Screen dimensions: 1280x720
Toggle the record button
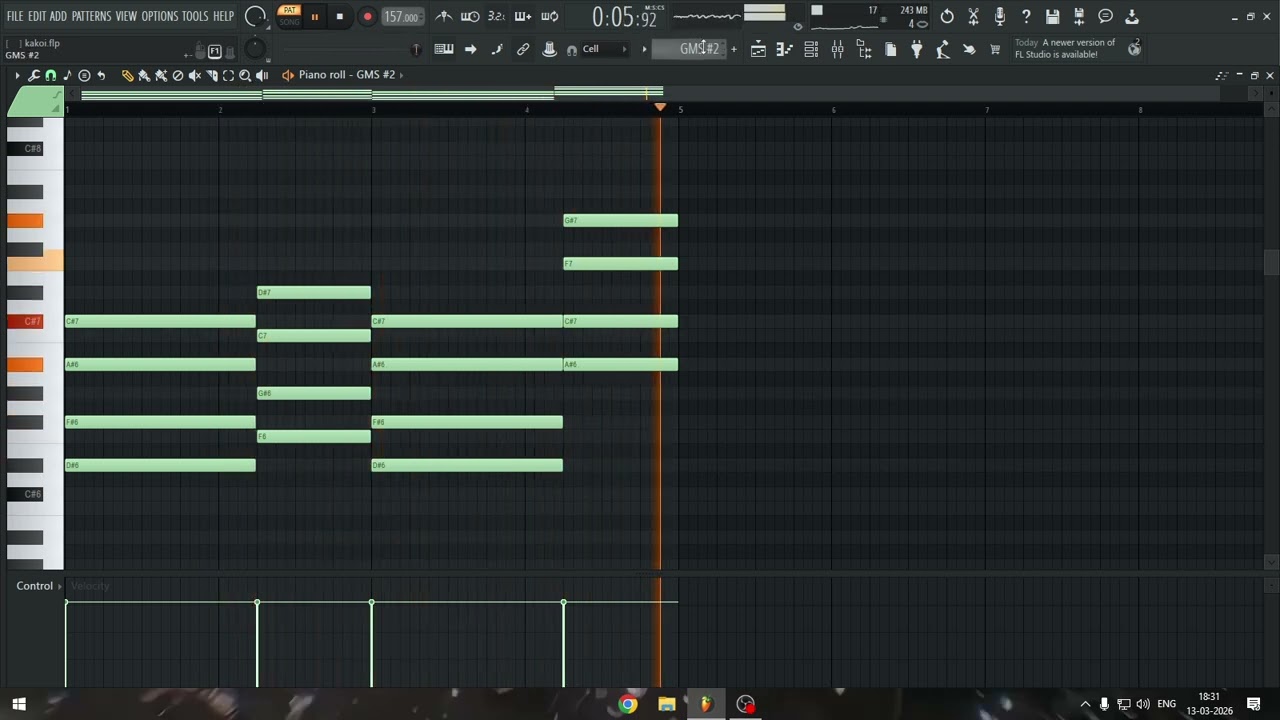pyautogui.click(x=367, y=16)
